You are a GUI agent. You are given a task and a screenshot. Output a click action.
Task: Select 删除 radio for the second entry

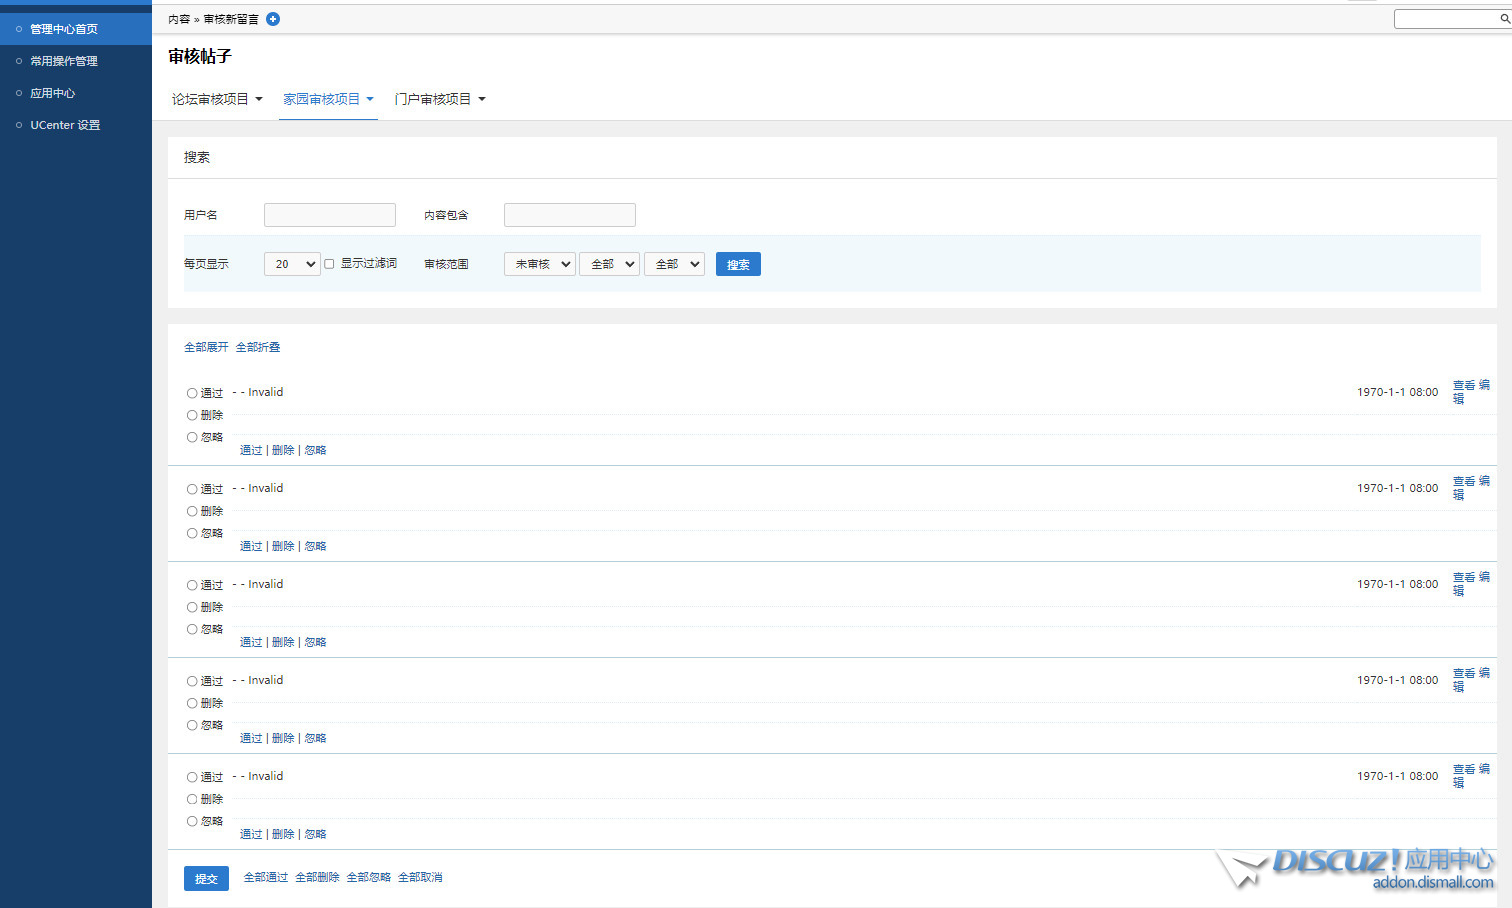coord(192,511)
